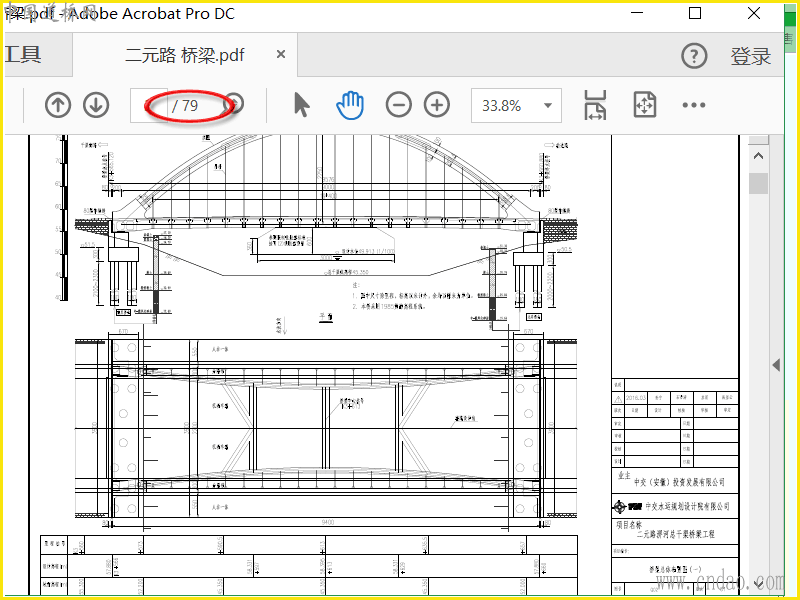This screenshot has height=600, width=800.
Task: Maximize the Acrobat window
Action: 695,13
